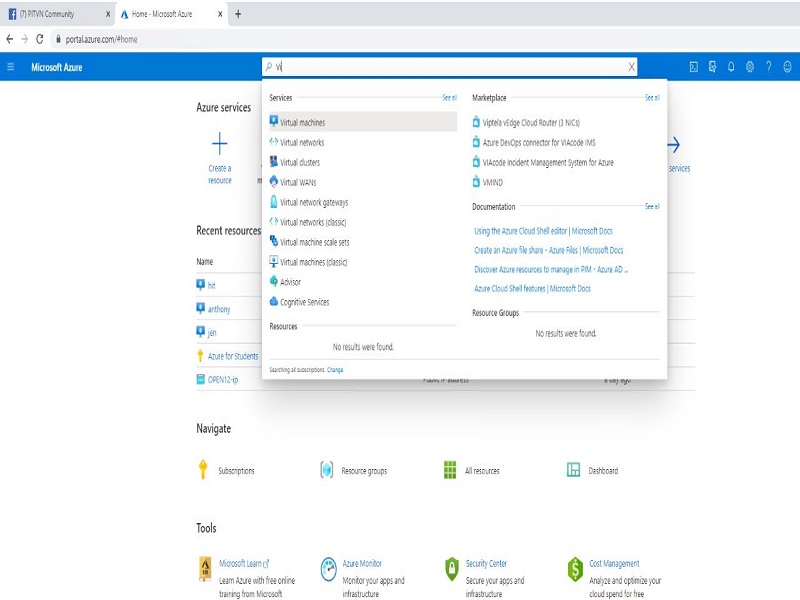Navigate to All resources
This screenshot has width=800, height=600.
482,470
